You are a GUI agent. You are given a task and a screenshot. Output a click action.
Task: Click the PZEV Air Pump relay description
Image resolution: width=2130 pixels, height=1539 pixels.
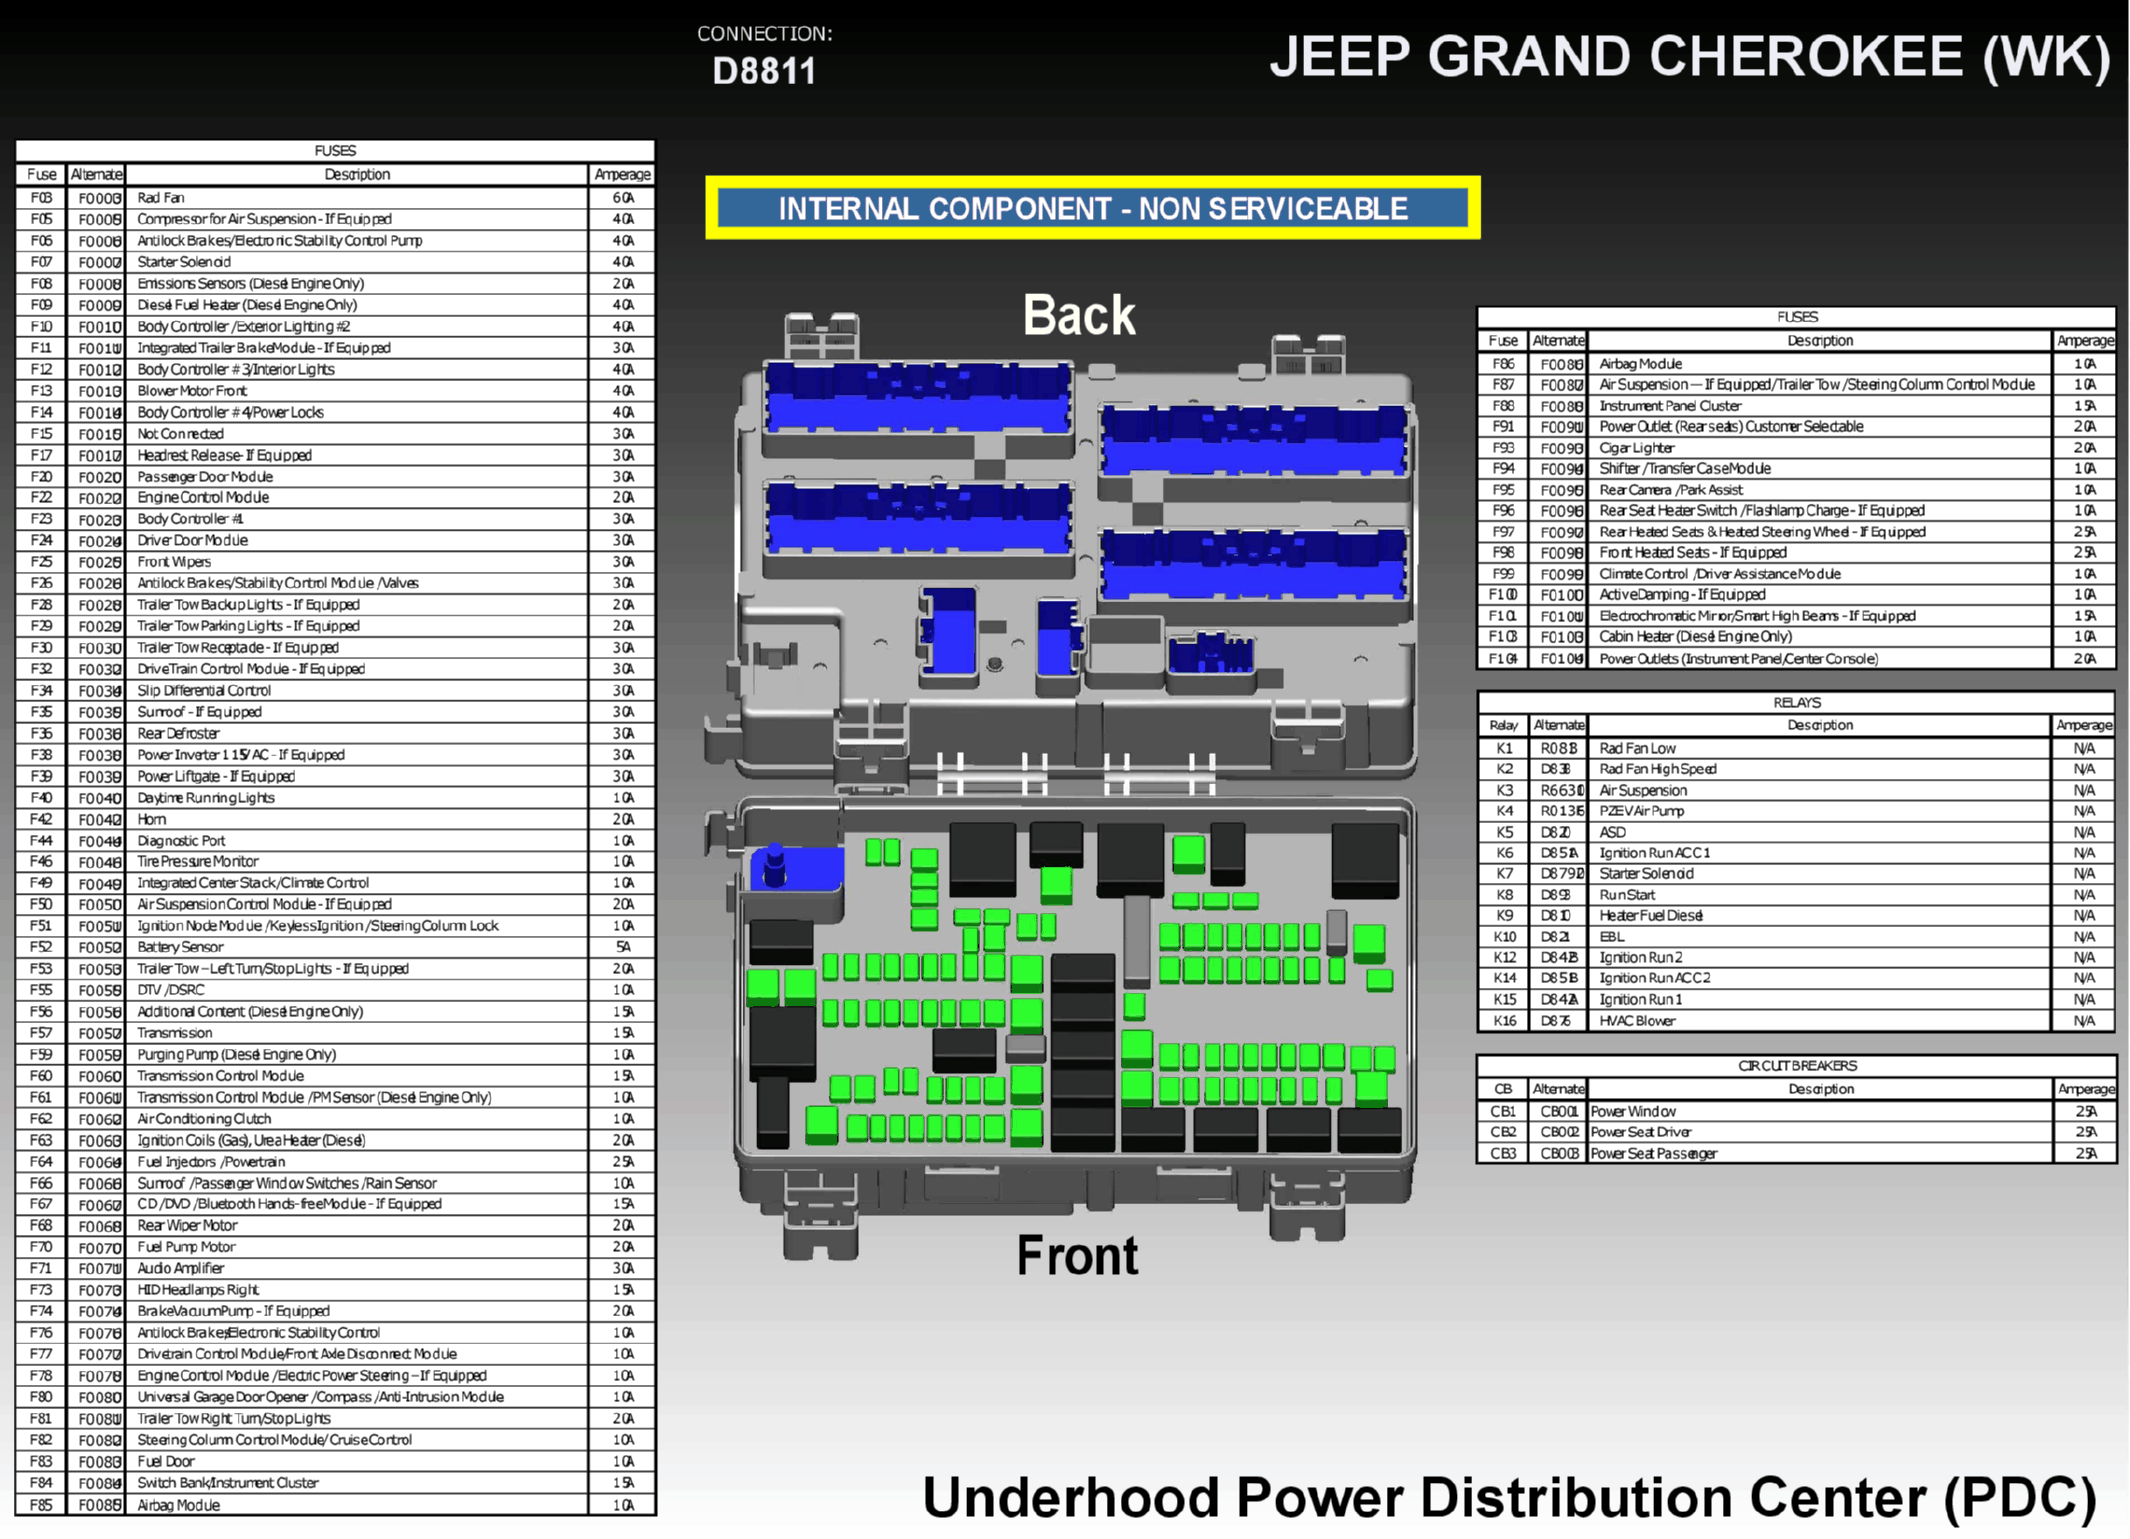tap(1641, 812)
